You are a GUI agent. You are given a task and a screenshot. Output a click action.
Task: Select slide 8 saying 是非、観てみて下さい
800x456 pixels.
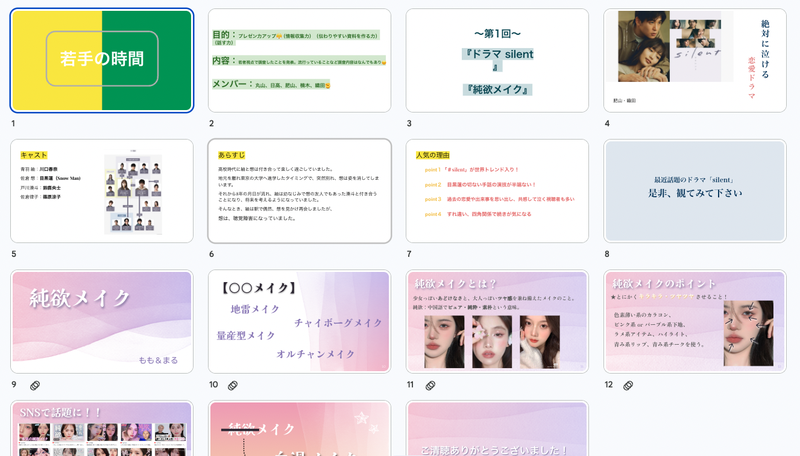tap(695, 191)
